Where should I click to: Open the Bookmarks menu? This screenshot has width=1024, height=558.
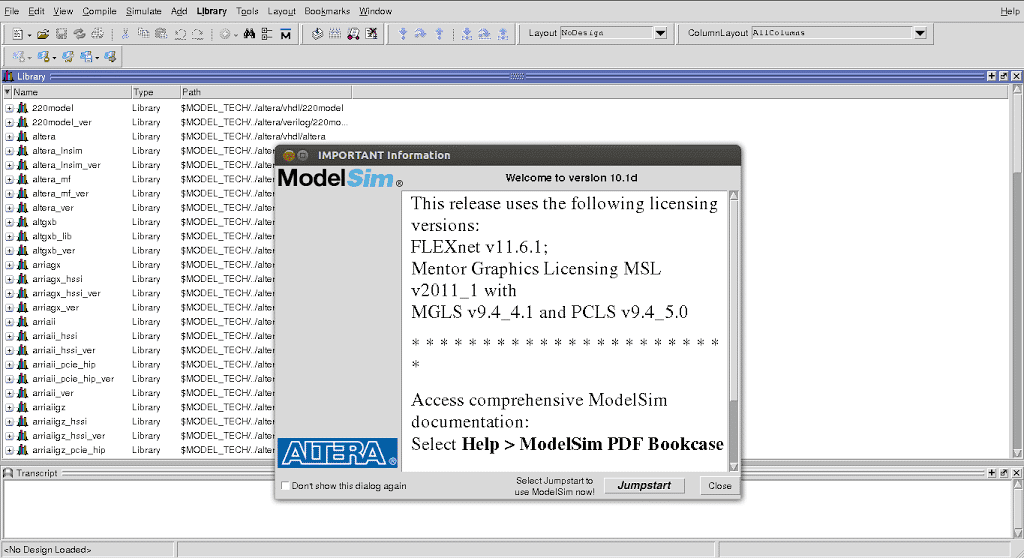327,11
